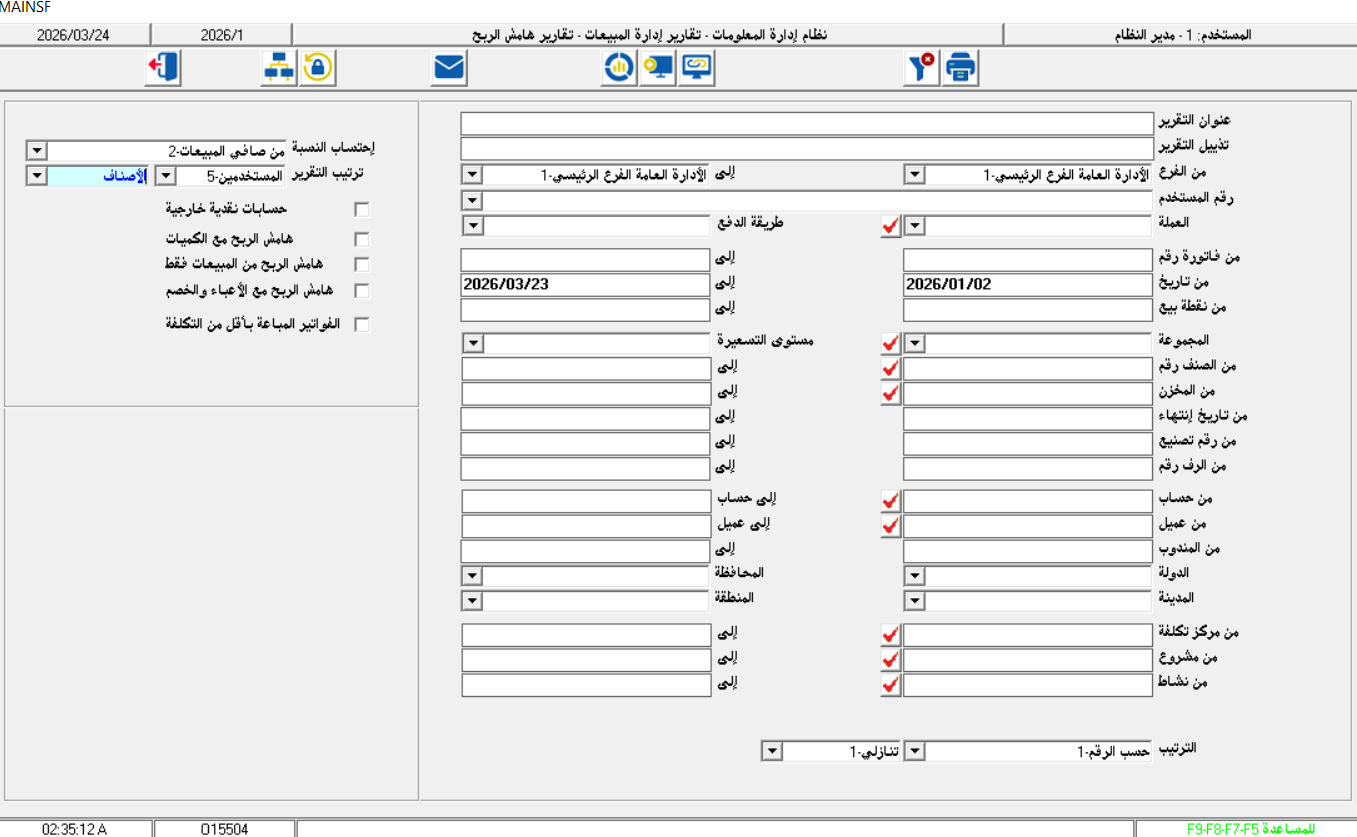Open the من الفرع branch dropdown

tap(913, 174)
